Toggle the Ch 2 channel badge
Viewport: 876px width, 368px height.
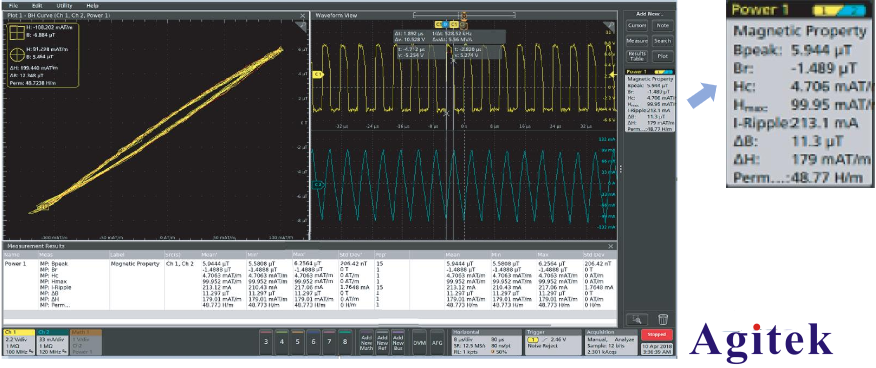click(53, 342)
